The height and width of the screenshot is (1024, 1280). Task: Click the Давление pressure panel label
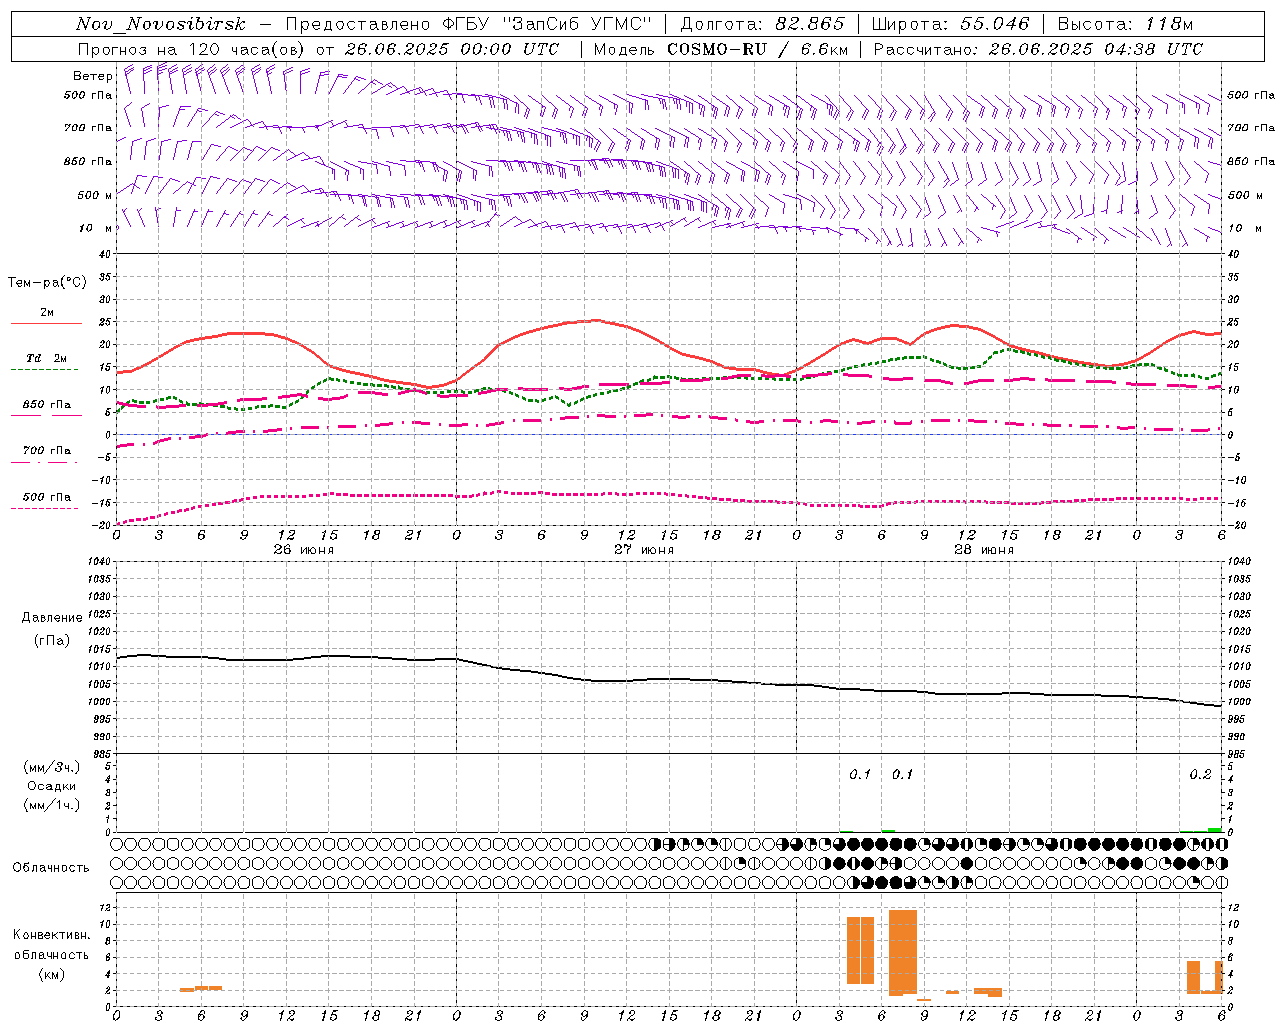52,618
